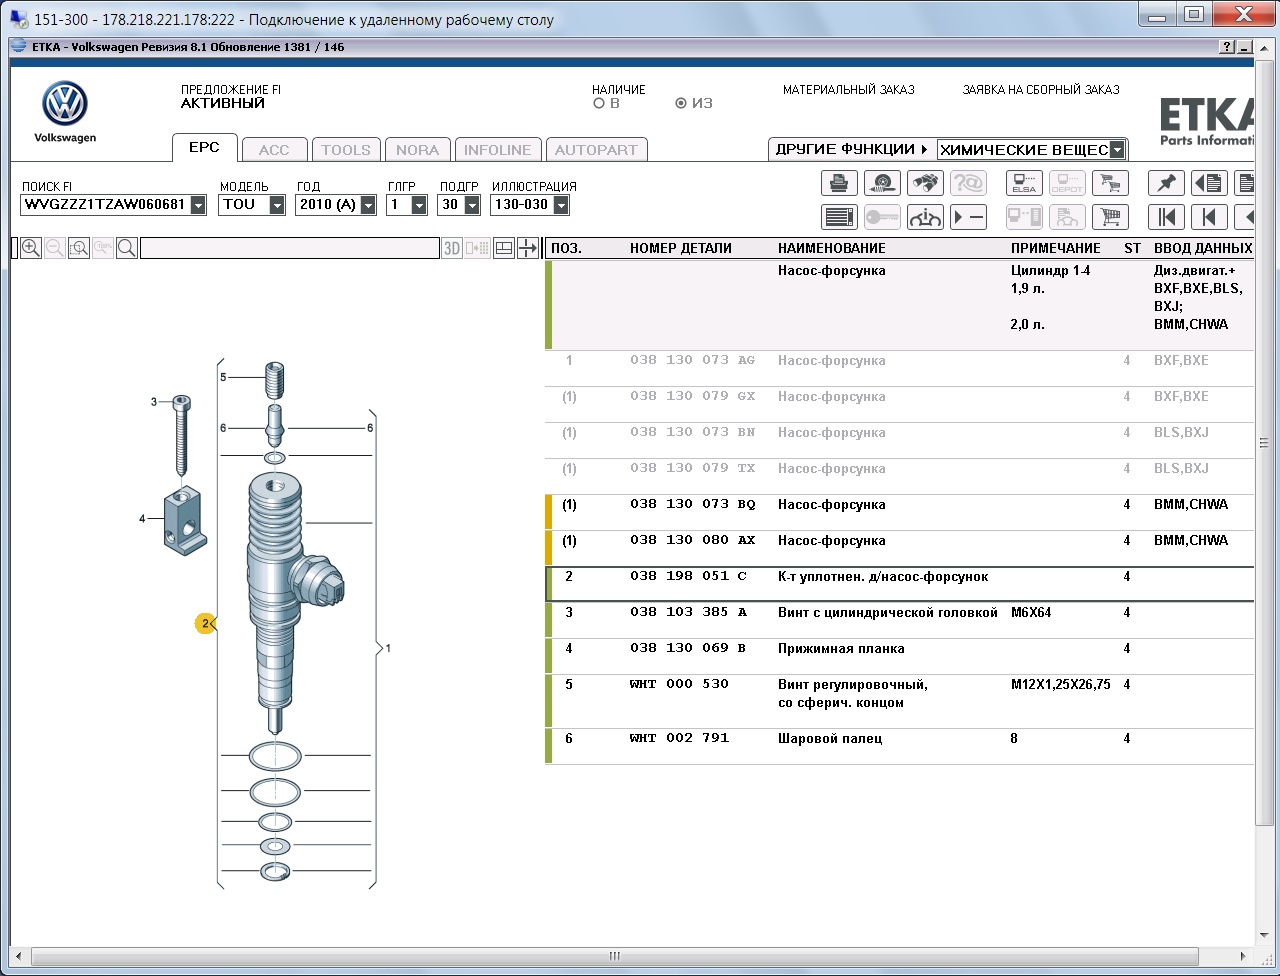Click the ПРИМЕЧАНИЕ column header
The width and height of the screenshot is (1280, 976).
click(x=1056, y=248)
